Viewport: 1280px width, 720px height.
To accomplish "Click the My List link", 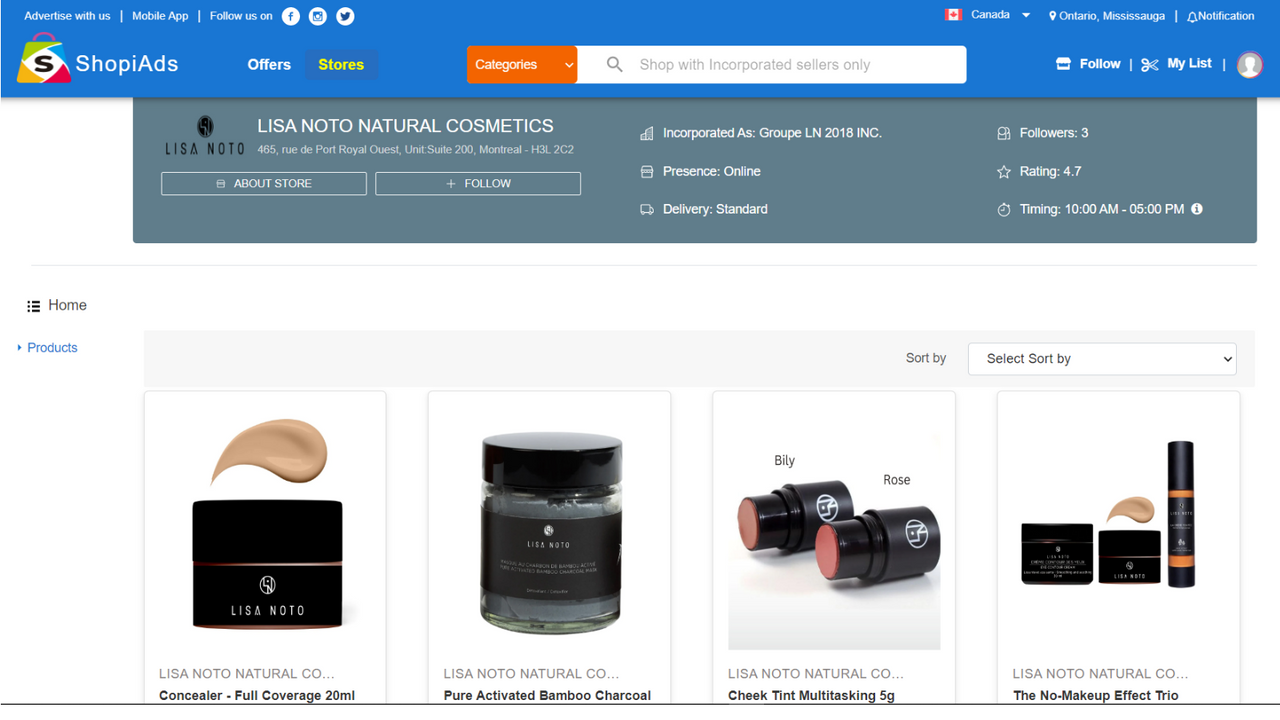I will [x=1189, y=63].
